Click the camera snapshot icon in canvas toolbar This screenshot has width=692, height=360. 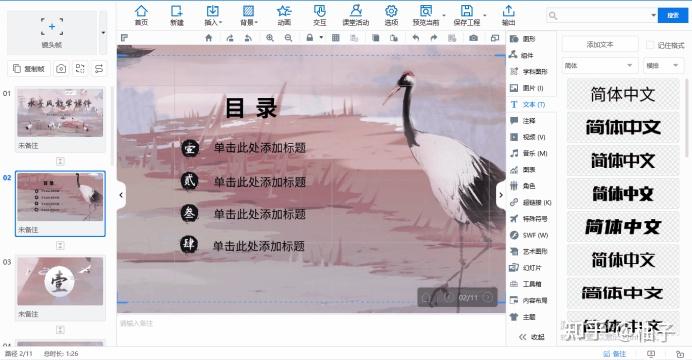474,38
